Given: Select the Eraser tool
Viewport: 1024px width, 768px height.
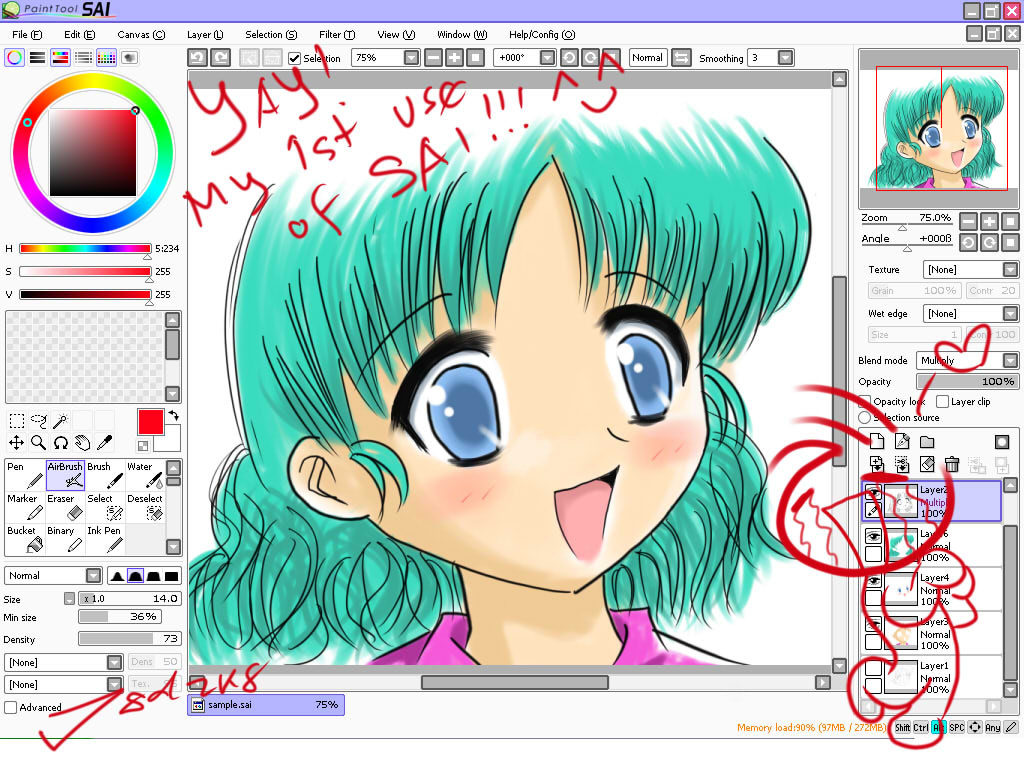Looking at the screenshot, I should 65,507.
